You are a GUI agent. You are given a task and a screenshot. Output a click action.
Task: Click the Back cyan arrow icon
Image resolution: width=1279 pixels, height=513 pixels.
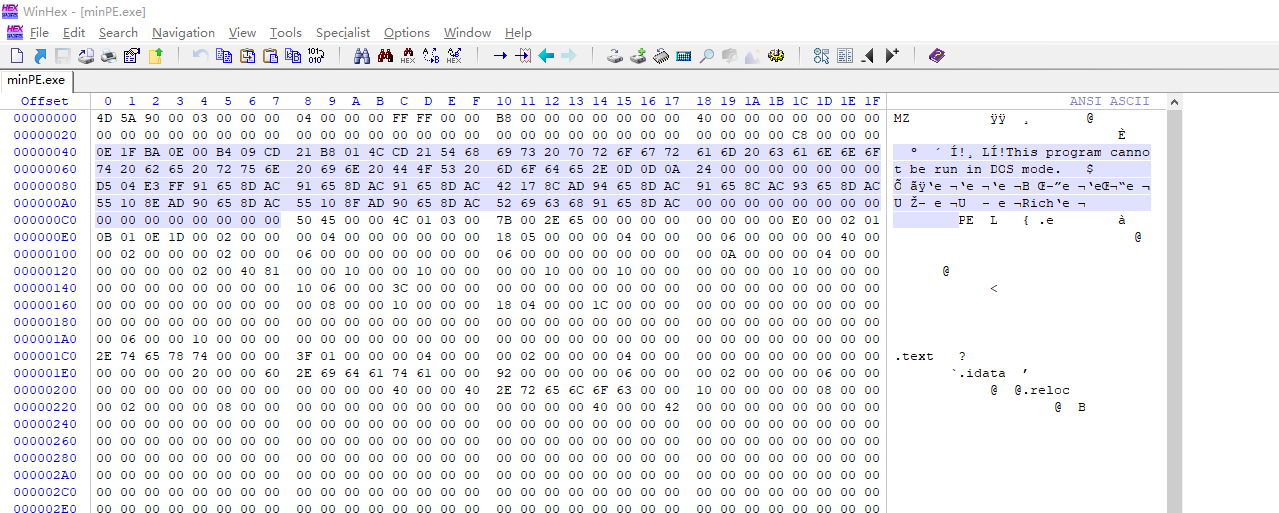click(x=546, y=56)
